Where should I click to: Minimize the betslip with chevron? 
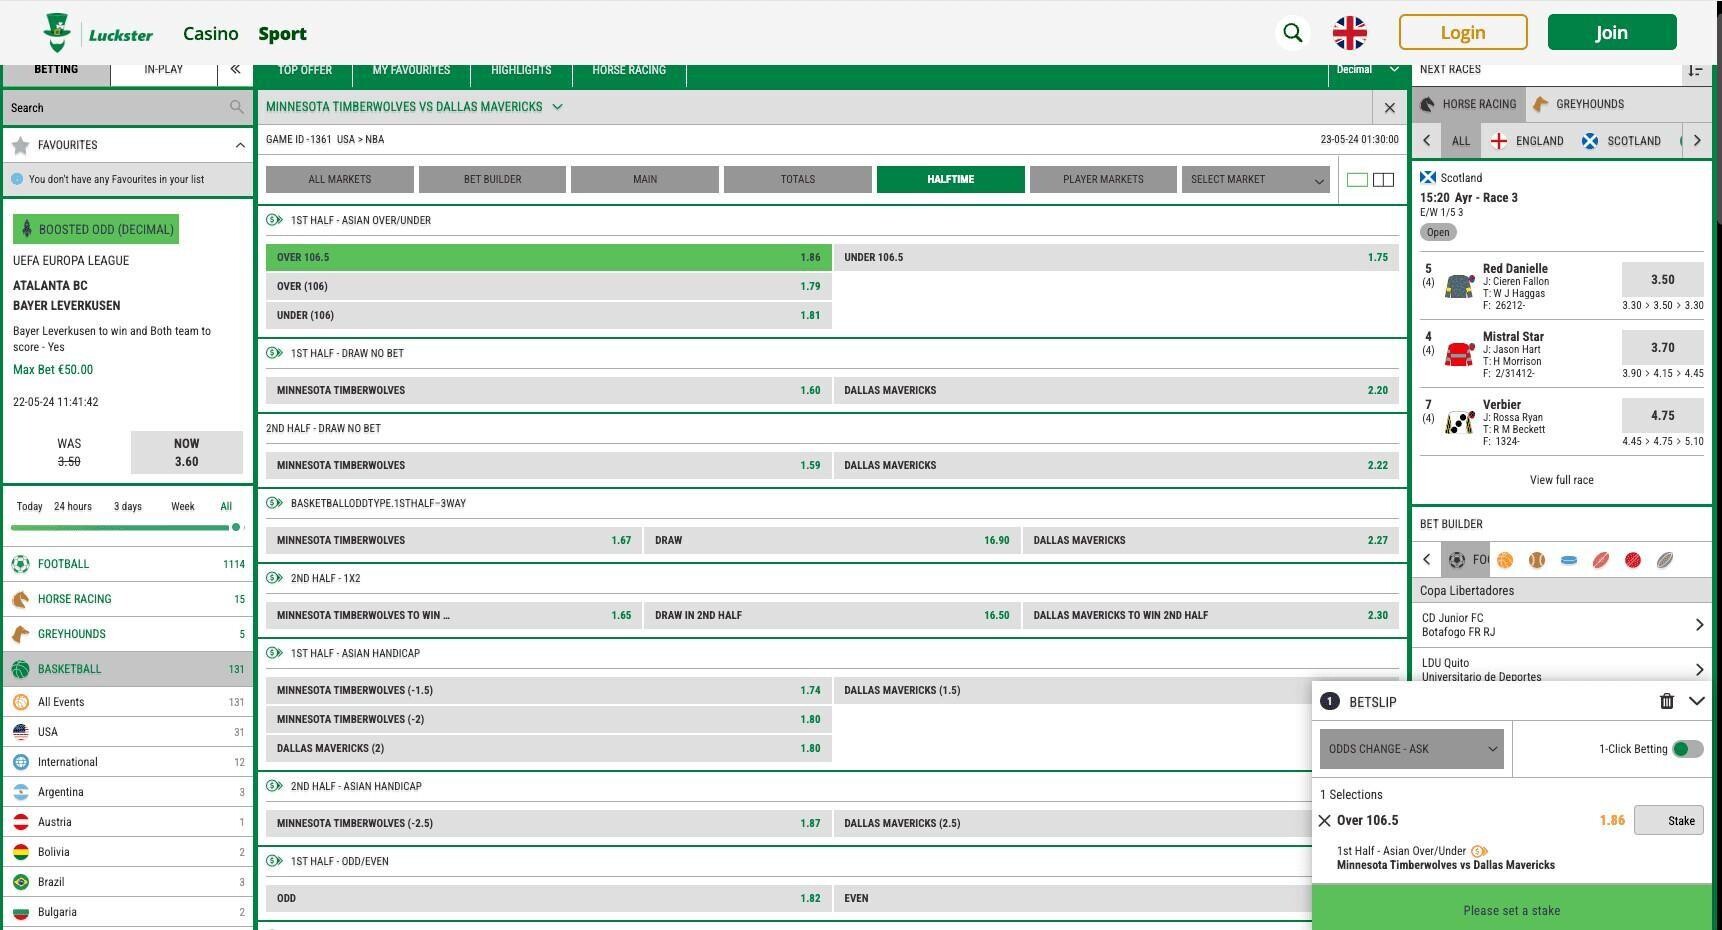pos(1696,702)
